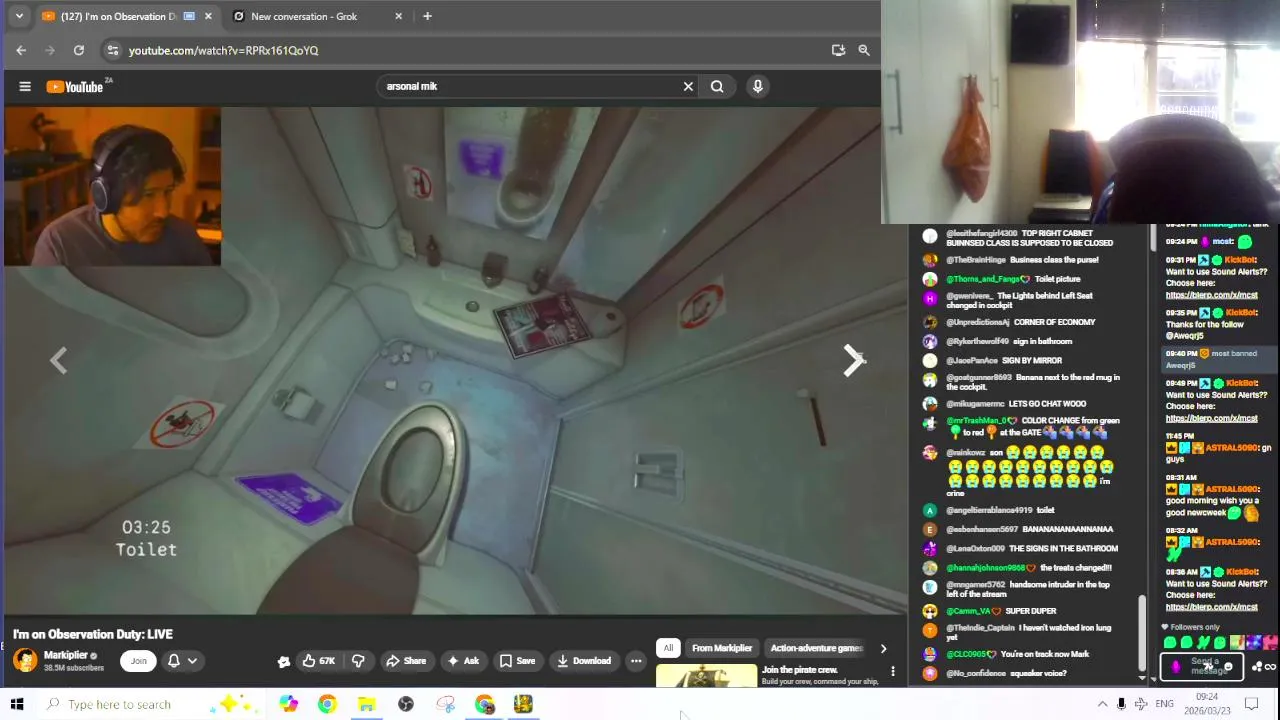Share the video

[405, 661]
